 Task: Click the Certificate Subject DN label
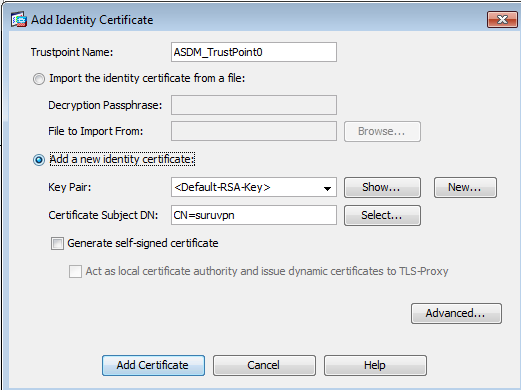tap(103, 215)
